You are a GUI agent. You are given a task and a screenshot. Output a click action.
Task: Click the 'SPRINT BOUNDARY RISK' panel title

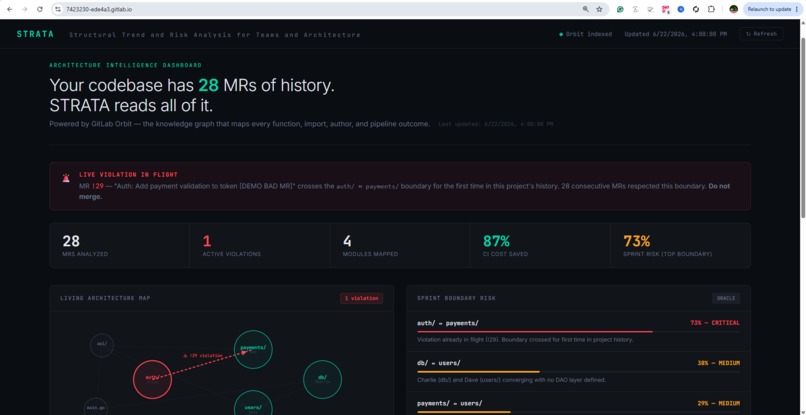click(x=456, y=298)
